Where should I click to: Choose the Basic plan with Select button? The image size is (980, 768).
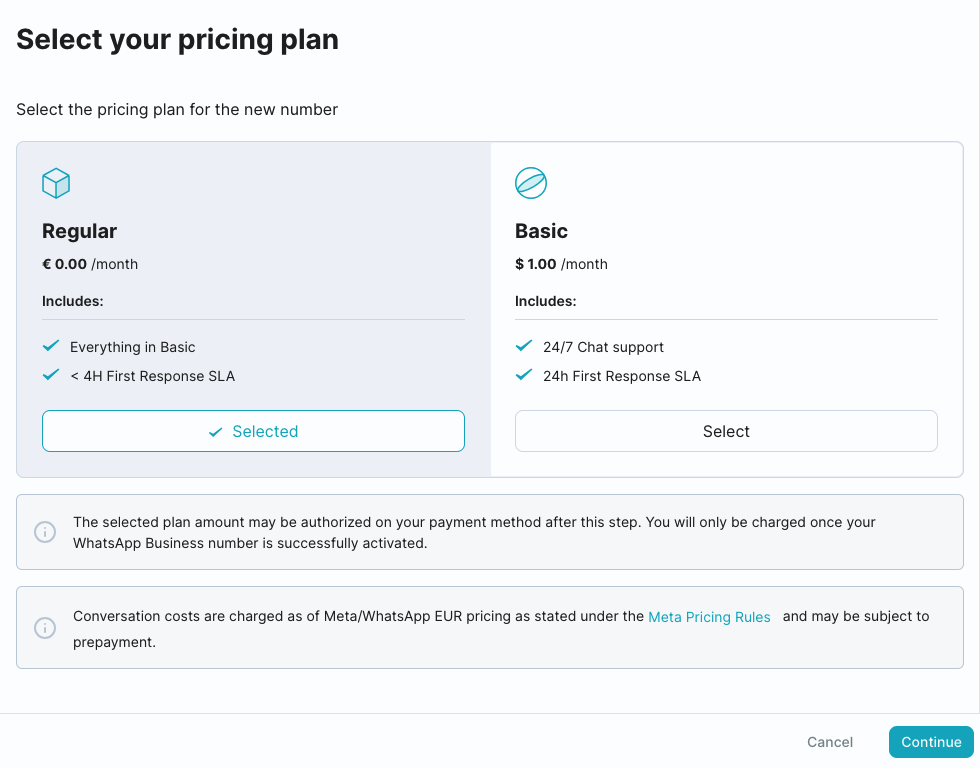click(726, 431)
